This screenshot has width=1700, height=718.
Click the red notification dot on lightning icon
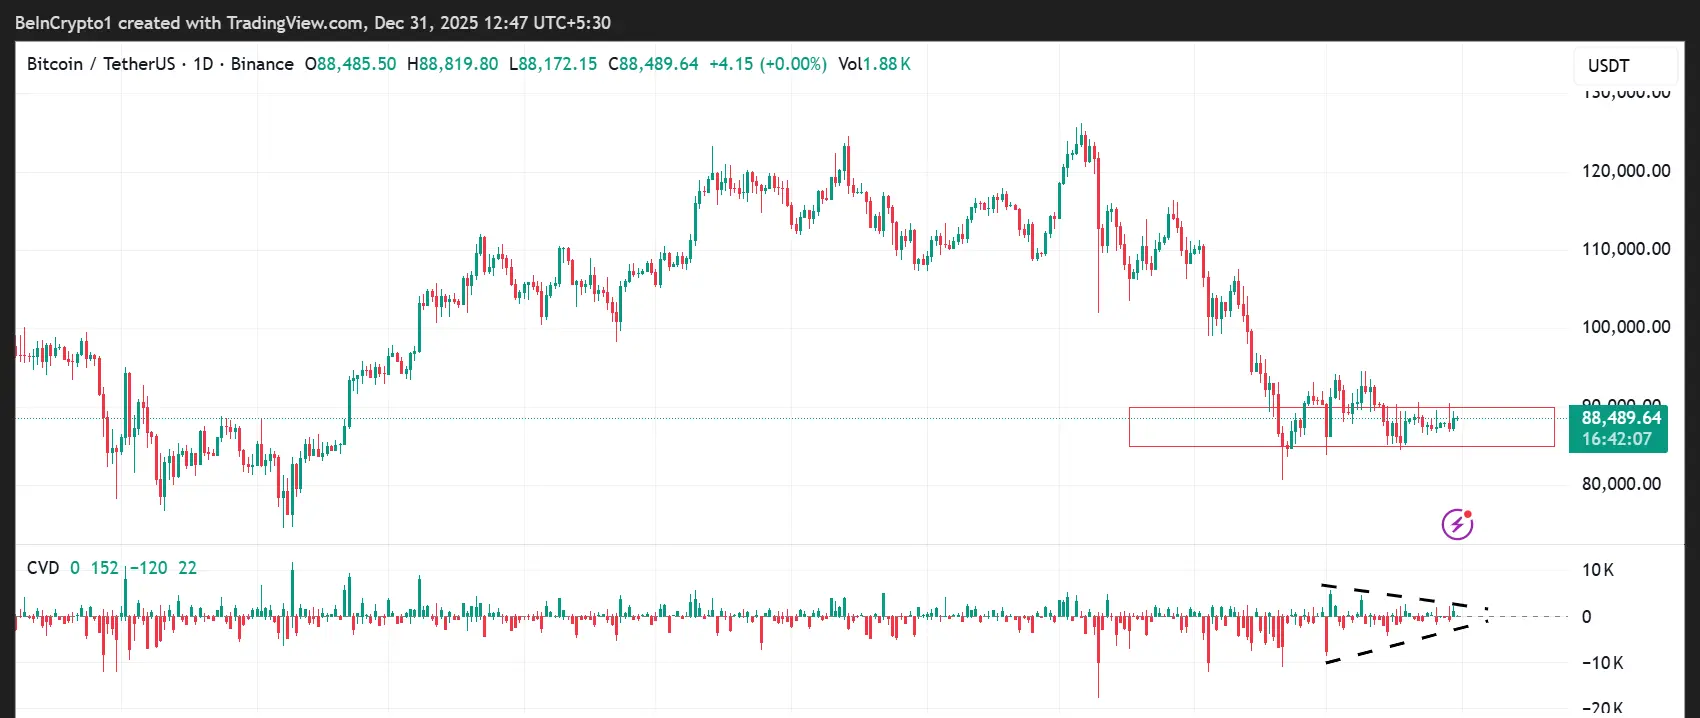coord(1468,513)
